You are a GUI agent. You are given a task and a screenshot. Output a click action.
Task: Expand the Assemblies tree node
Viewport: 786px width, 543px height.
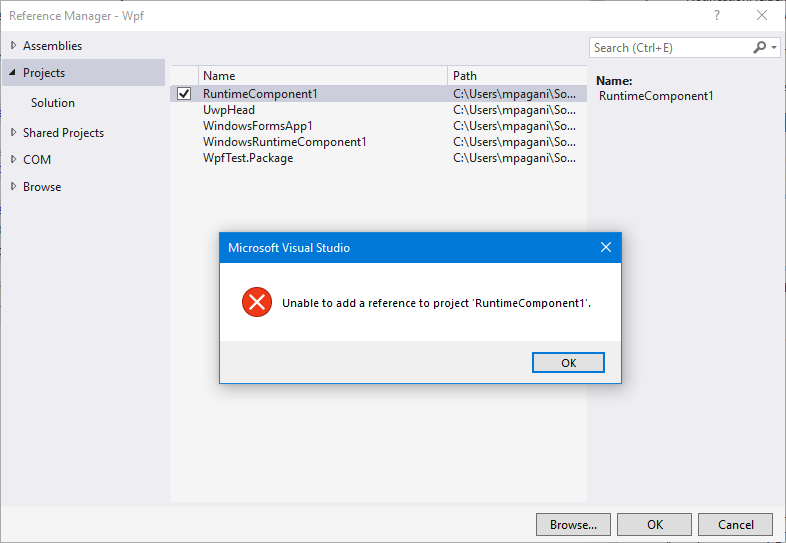pos(14,45)
